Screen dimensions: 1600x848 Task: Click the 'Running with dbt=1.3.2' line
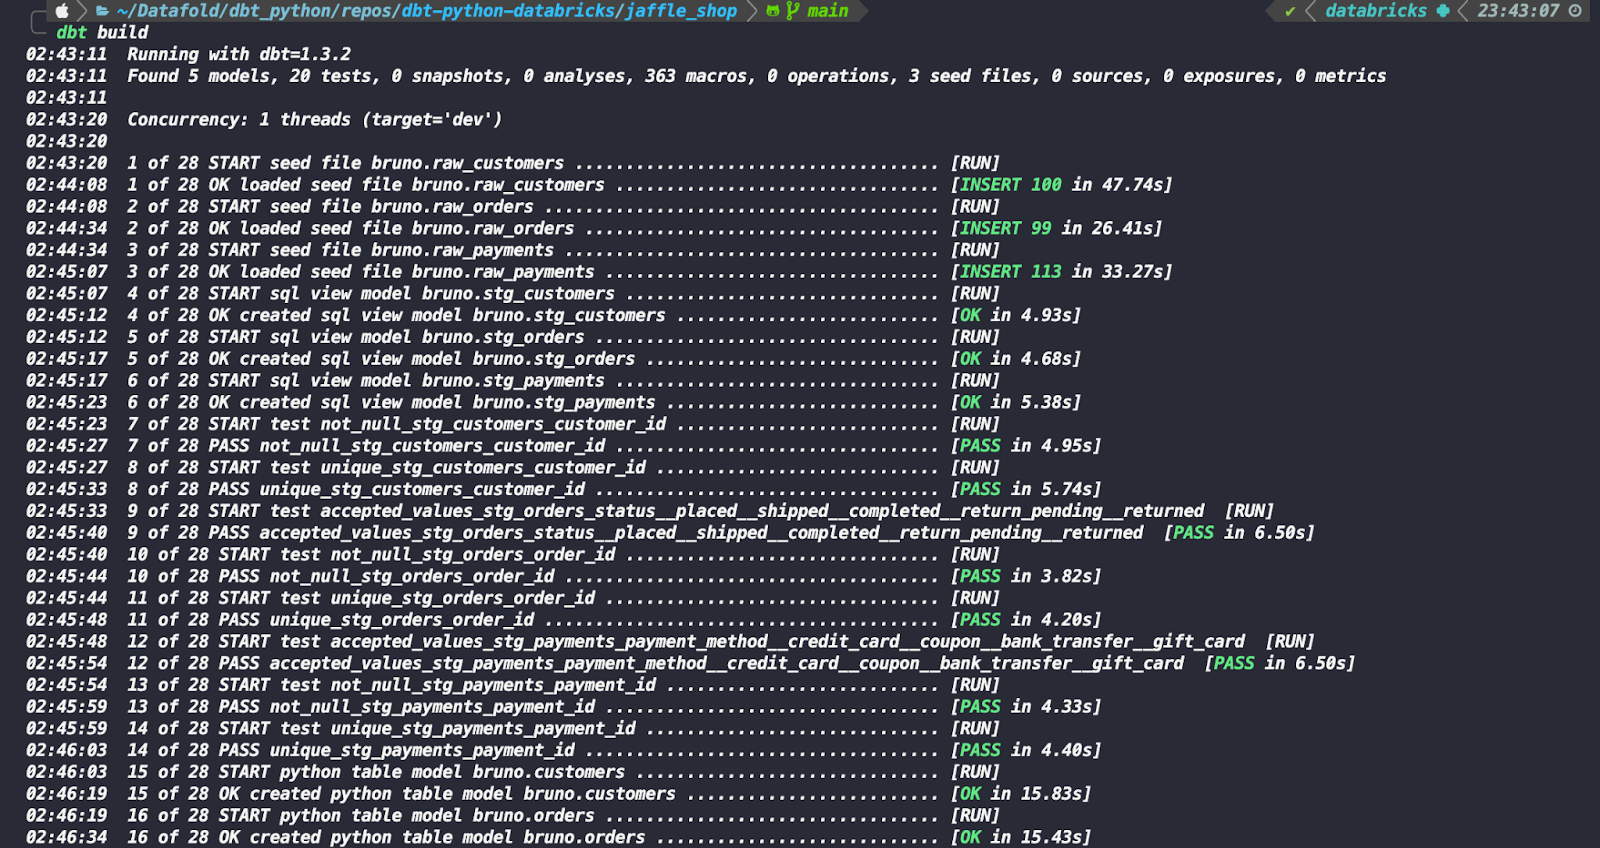click(239, 55)
